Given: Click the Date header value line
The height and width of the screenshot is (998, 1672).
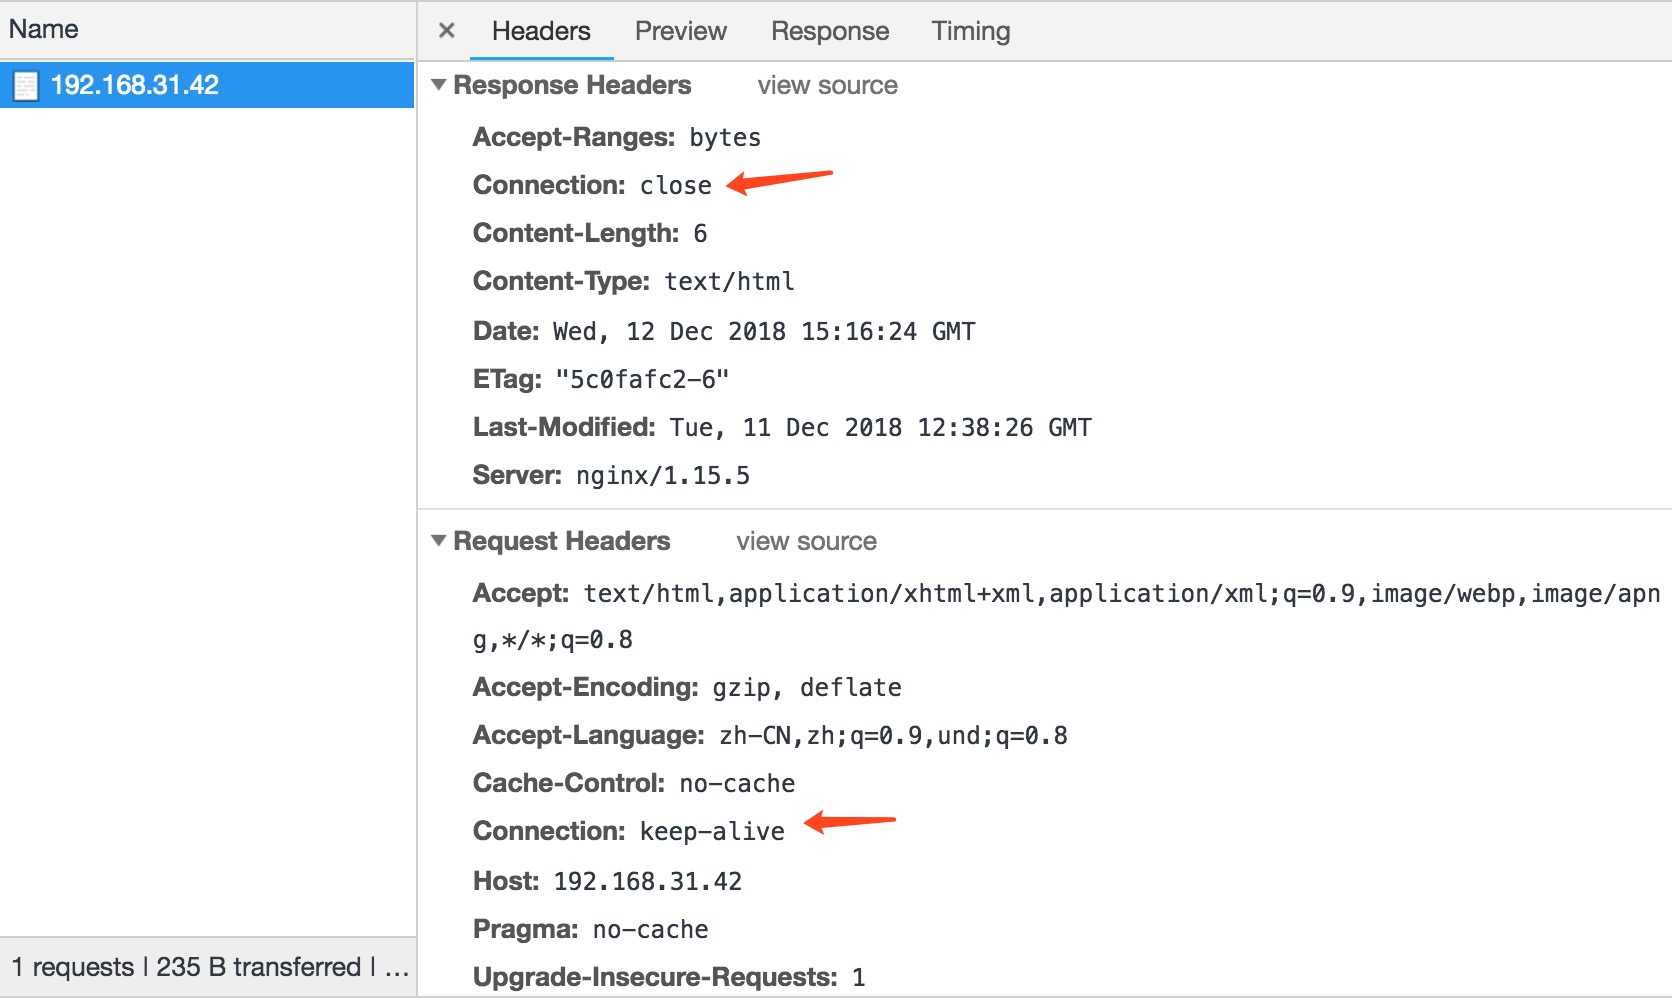Looking at the screenshot, I should [724, 331].
